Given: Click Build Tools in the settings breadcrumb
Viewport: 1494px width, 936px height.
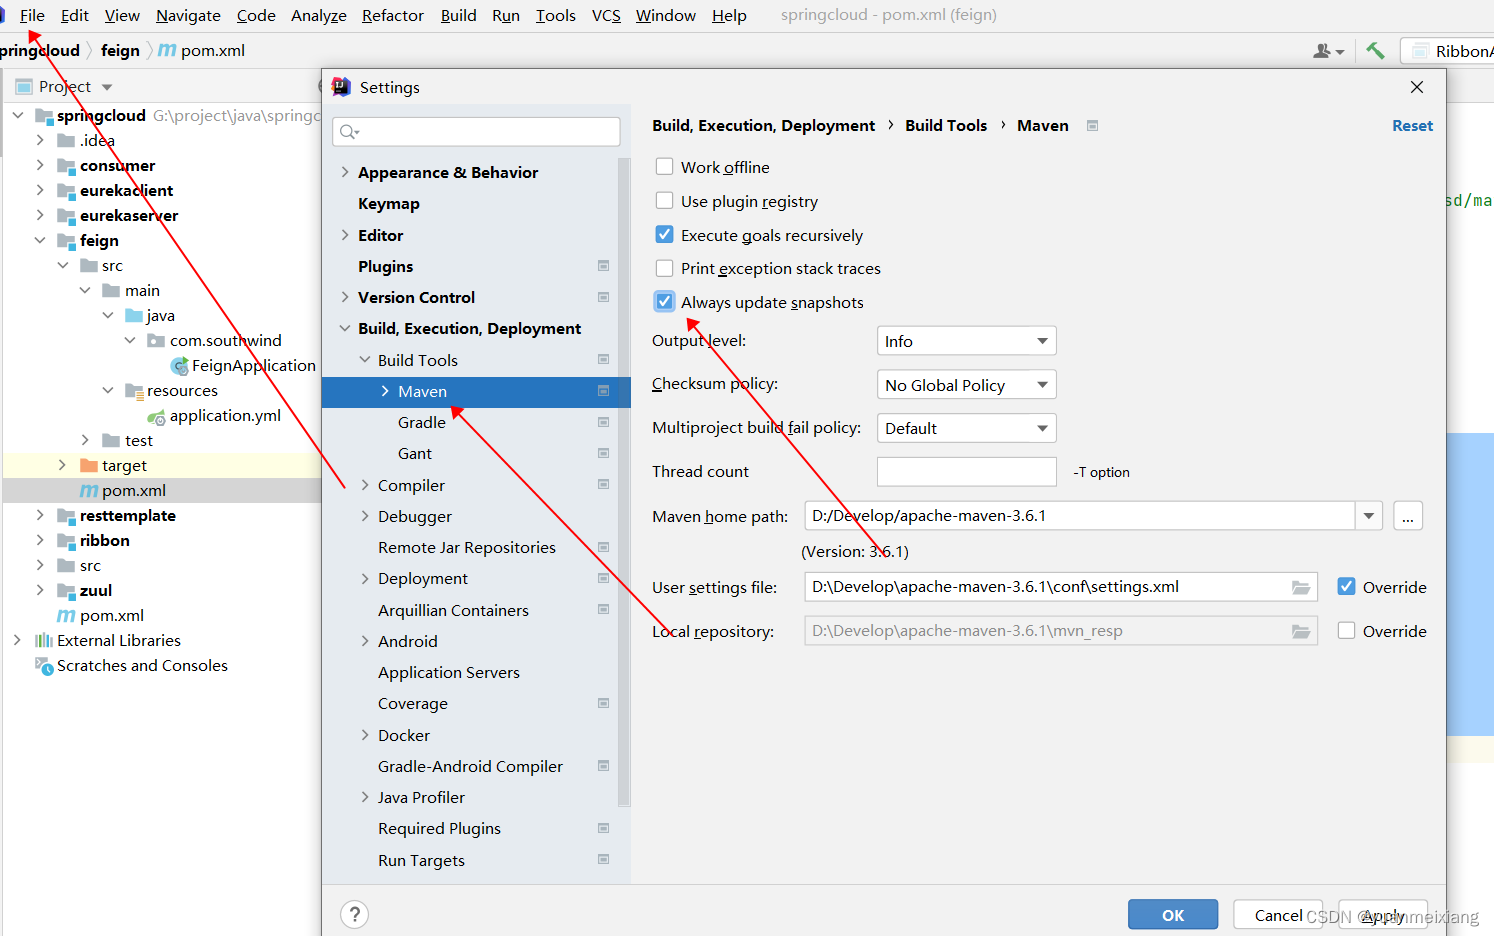Looking at the screenshot, I should click(x=946, y=125).
